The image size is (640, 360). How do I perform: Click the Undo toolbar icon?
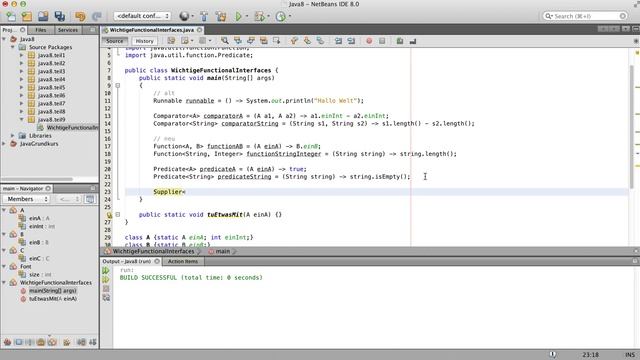pyautogui.click(x=80, y=16)
